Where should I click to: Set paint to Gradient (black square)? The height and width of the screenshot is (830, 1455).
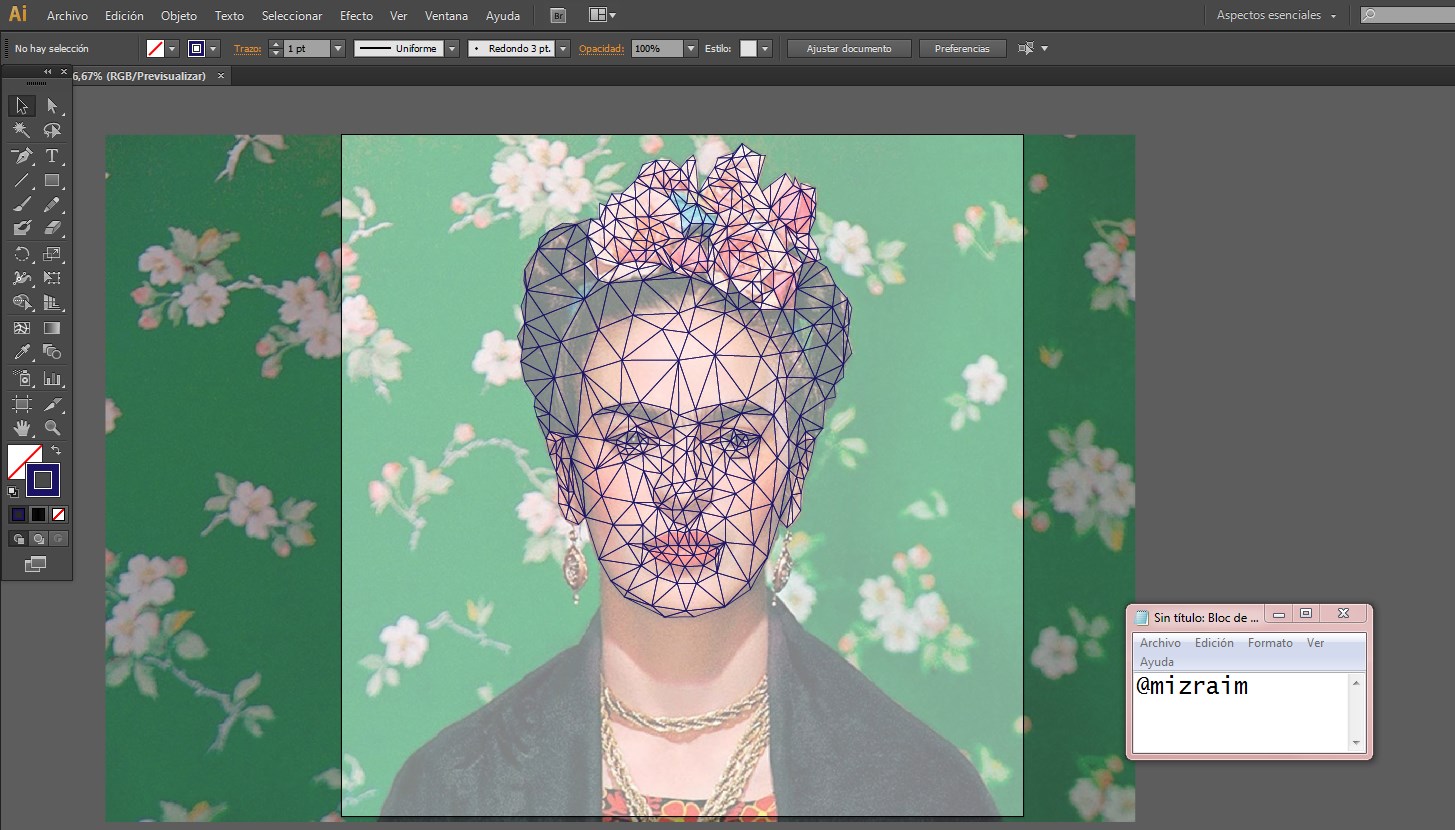coord(38,514)
